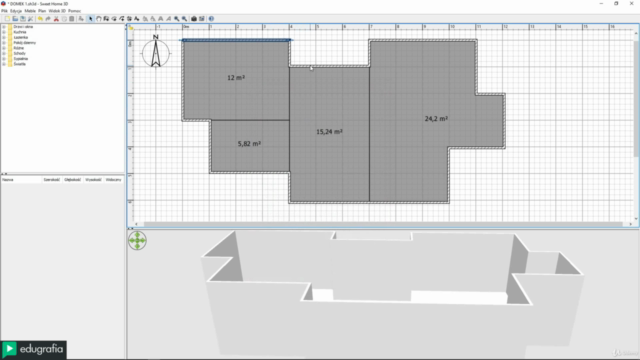Choose the Create dimensions tool

point(129,19)
